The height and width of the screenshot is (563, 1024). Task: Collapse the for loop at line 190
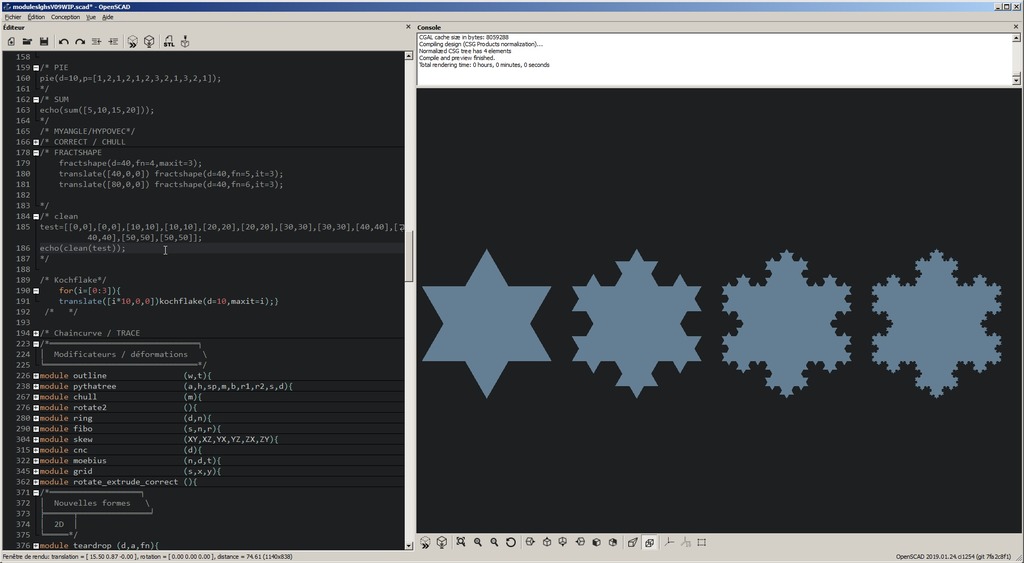point(36,291)
